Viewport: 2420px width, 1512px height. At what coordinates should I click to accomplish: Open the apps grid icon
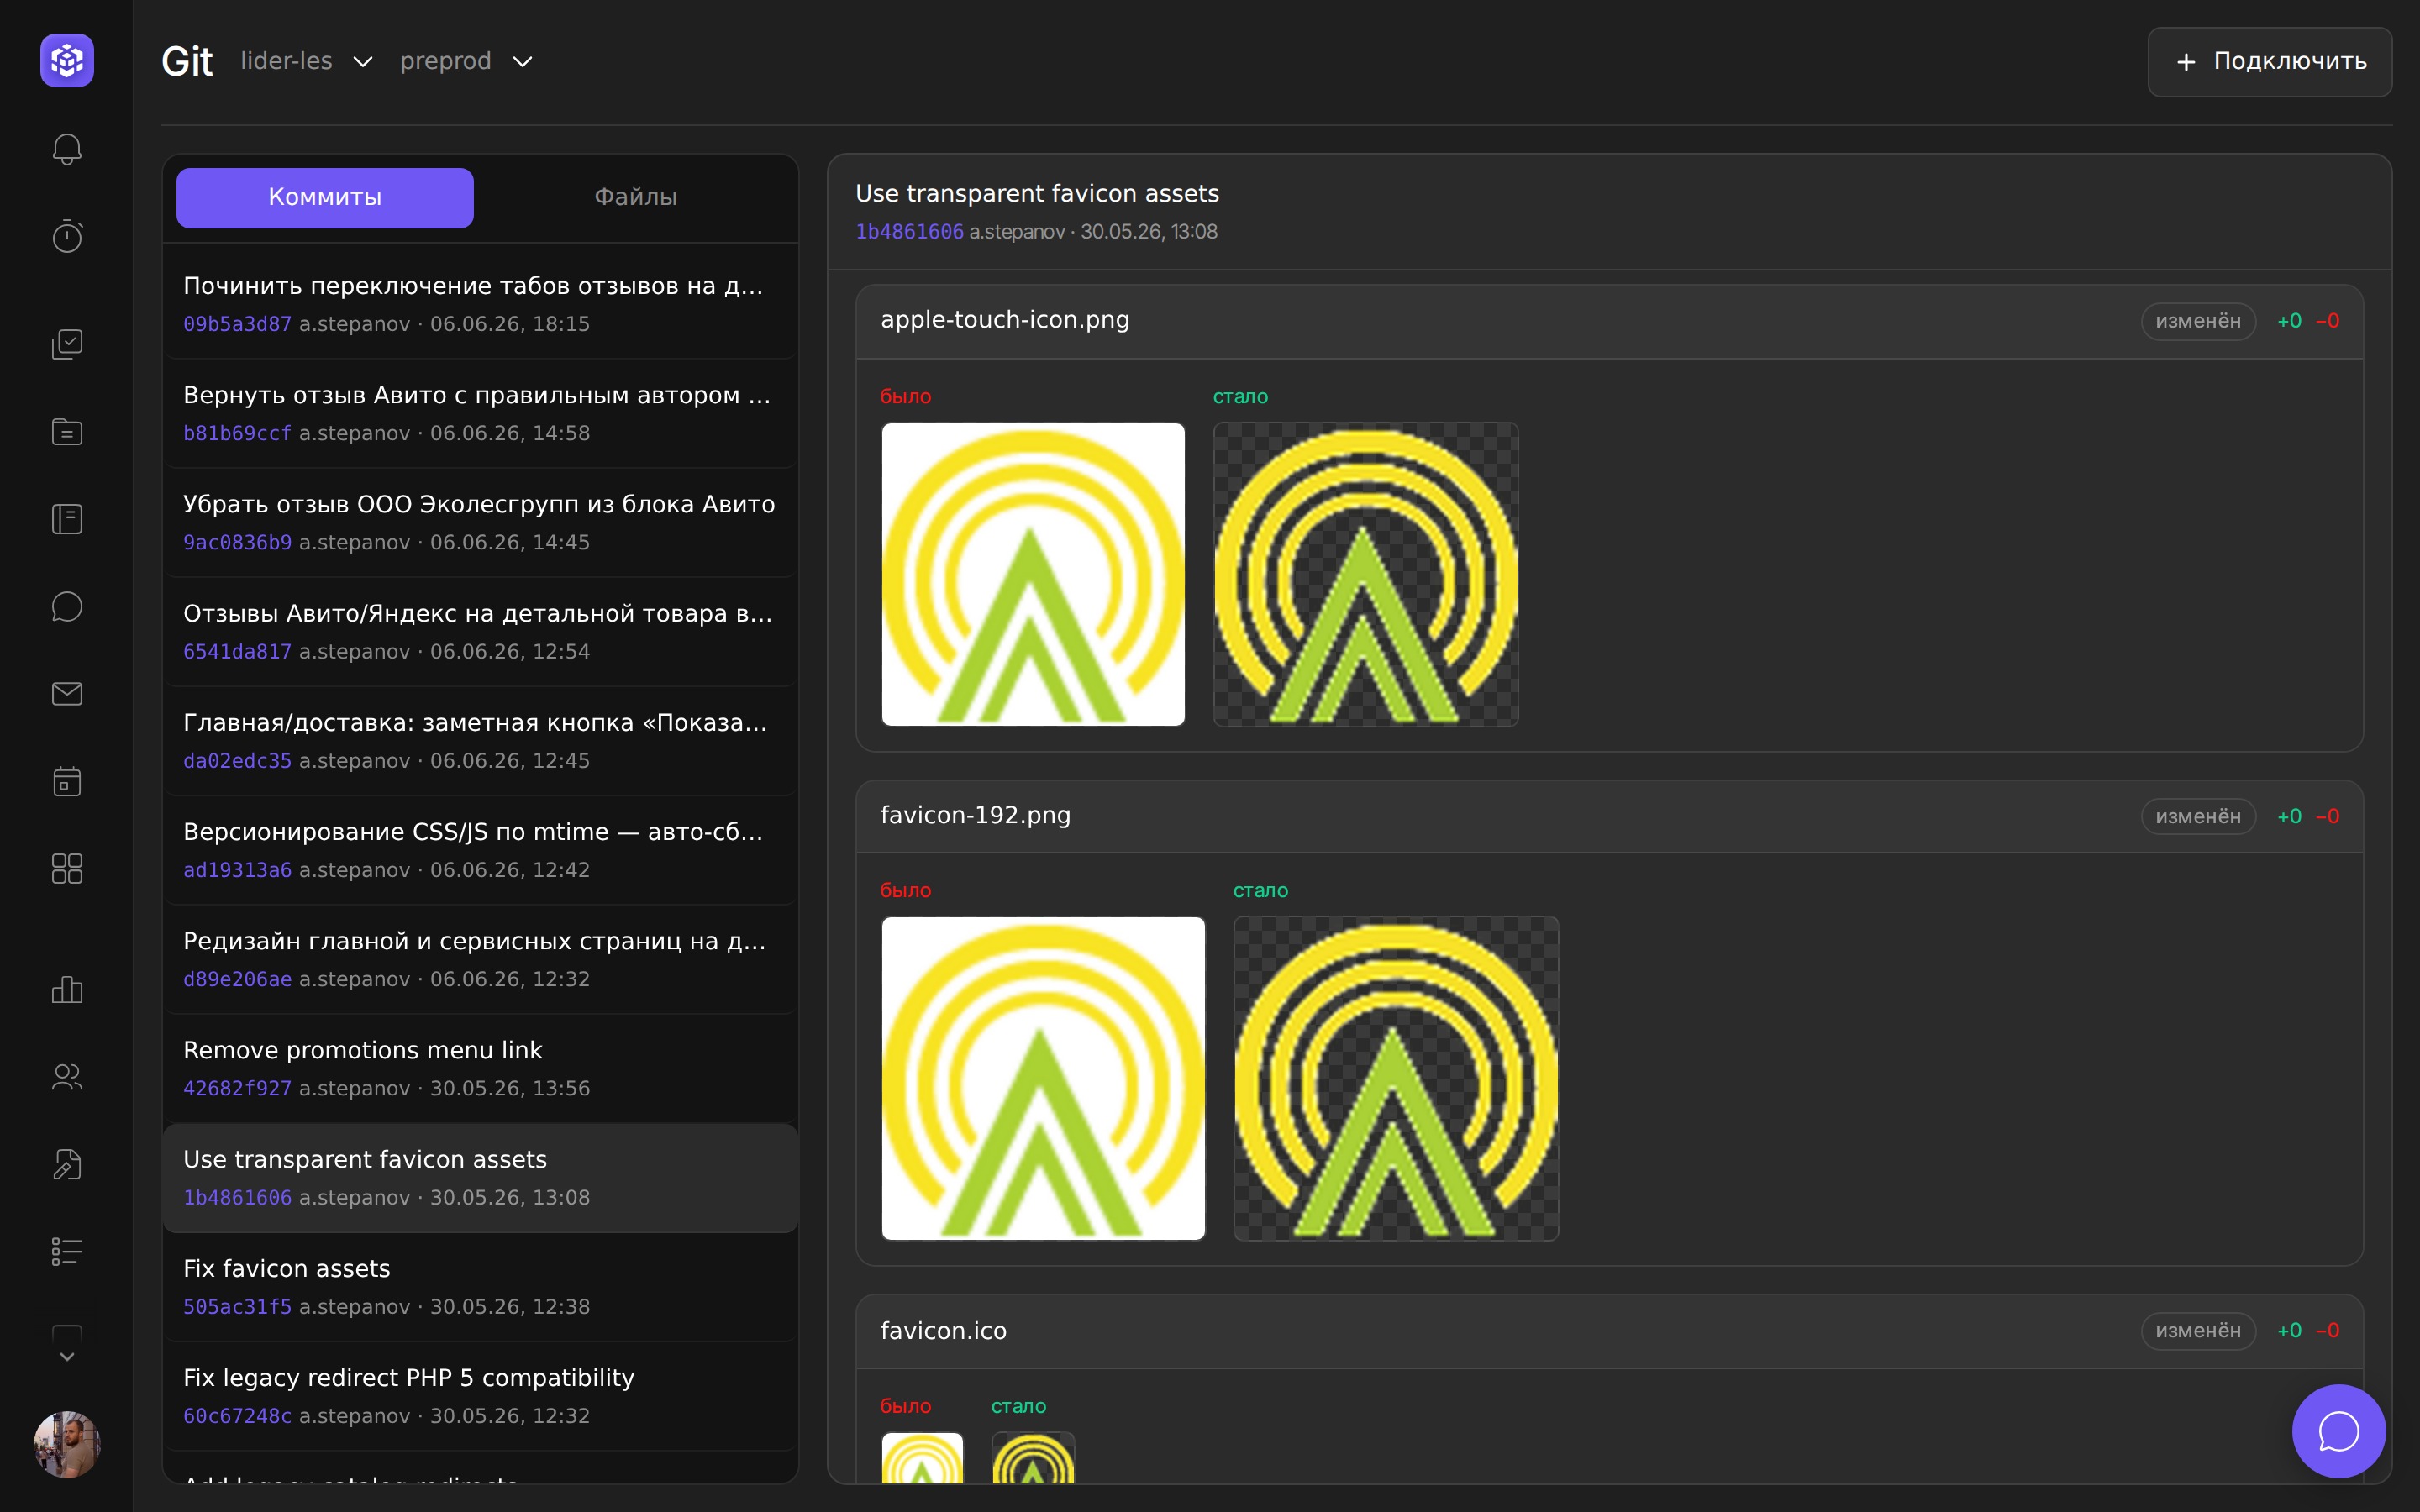67,868
